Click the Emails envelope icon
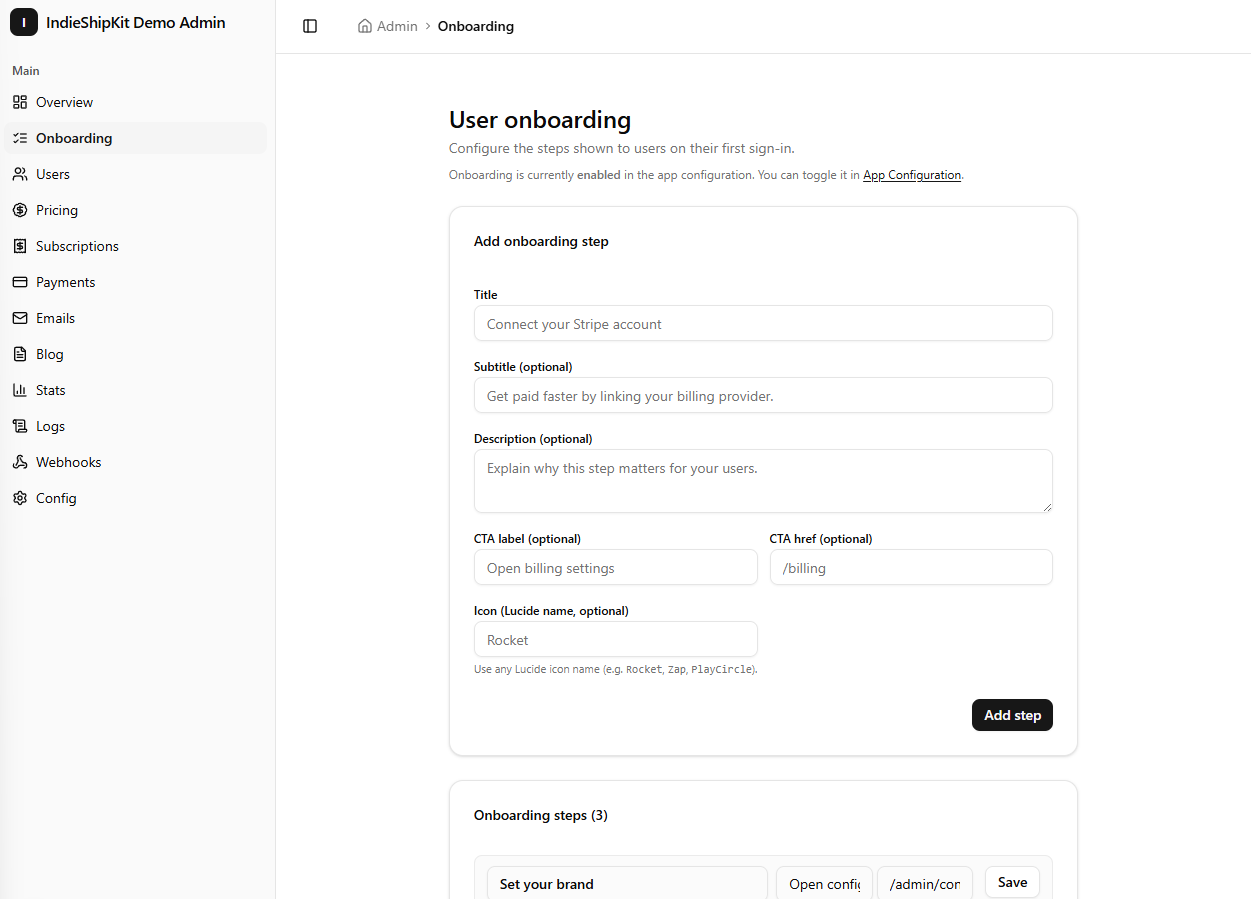1251x899 pixels. [20, 318]
